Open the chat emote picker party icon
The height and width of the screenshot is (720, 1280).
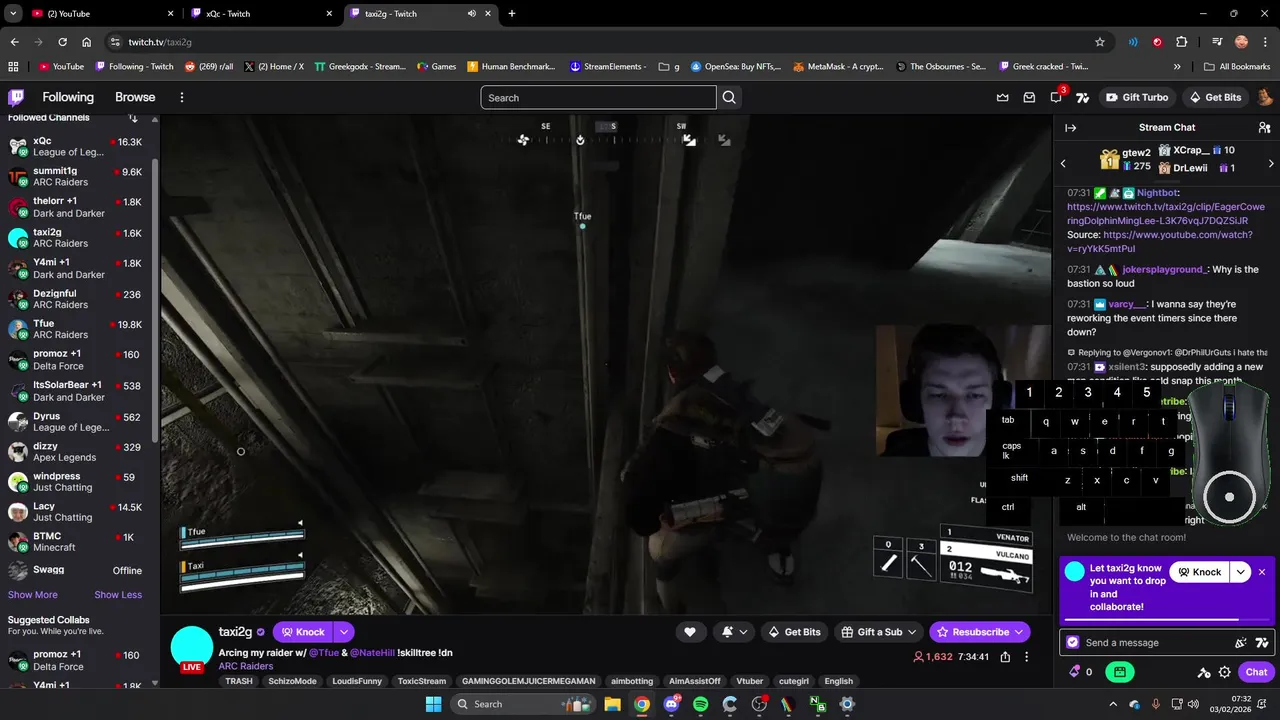tap(1241, 643)
